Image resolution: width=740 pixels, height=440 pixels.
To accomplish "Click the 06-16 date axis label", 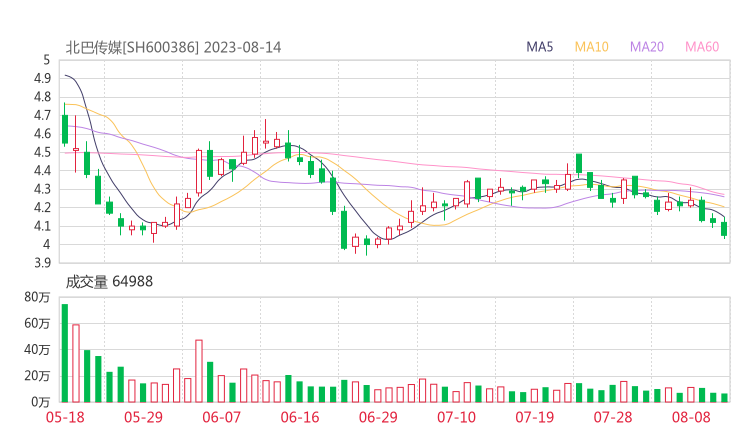I will (x=300, y=417).
